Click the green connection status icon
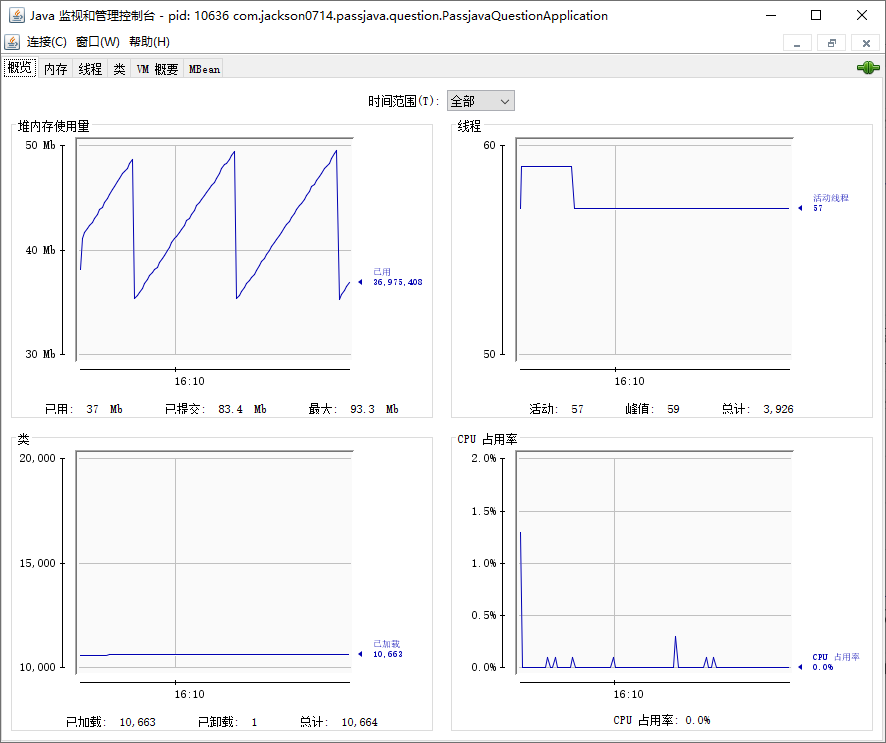The image size is (886, 743). click(867, 68)
